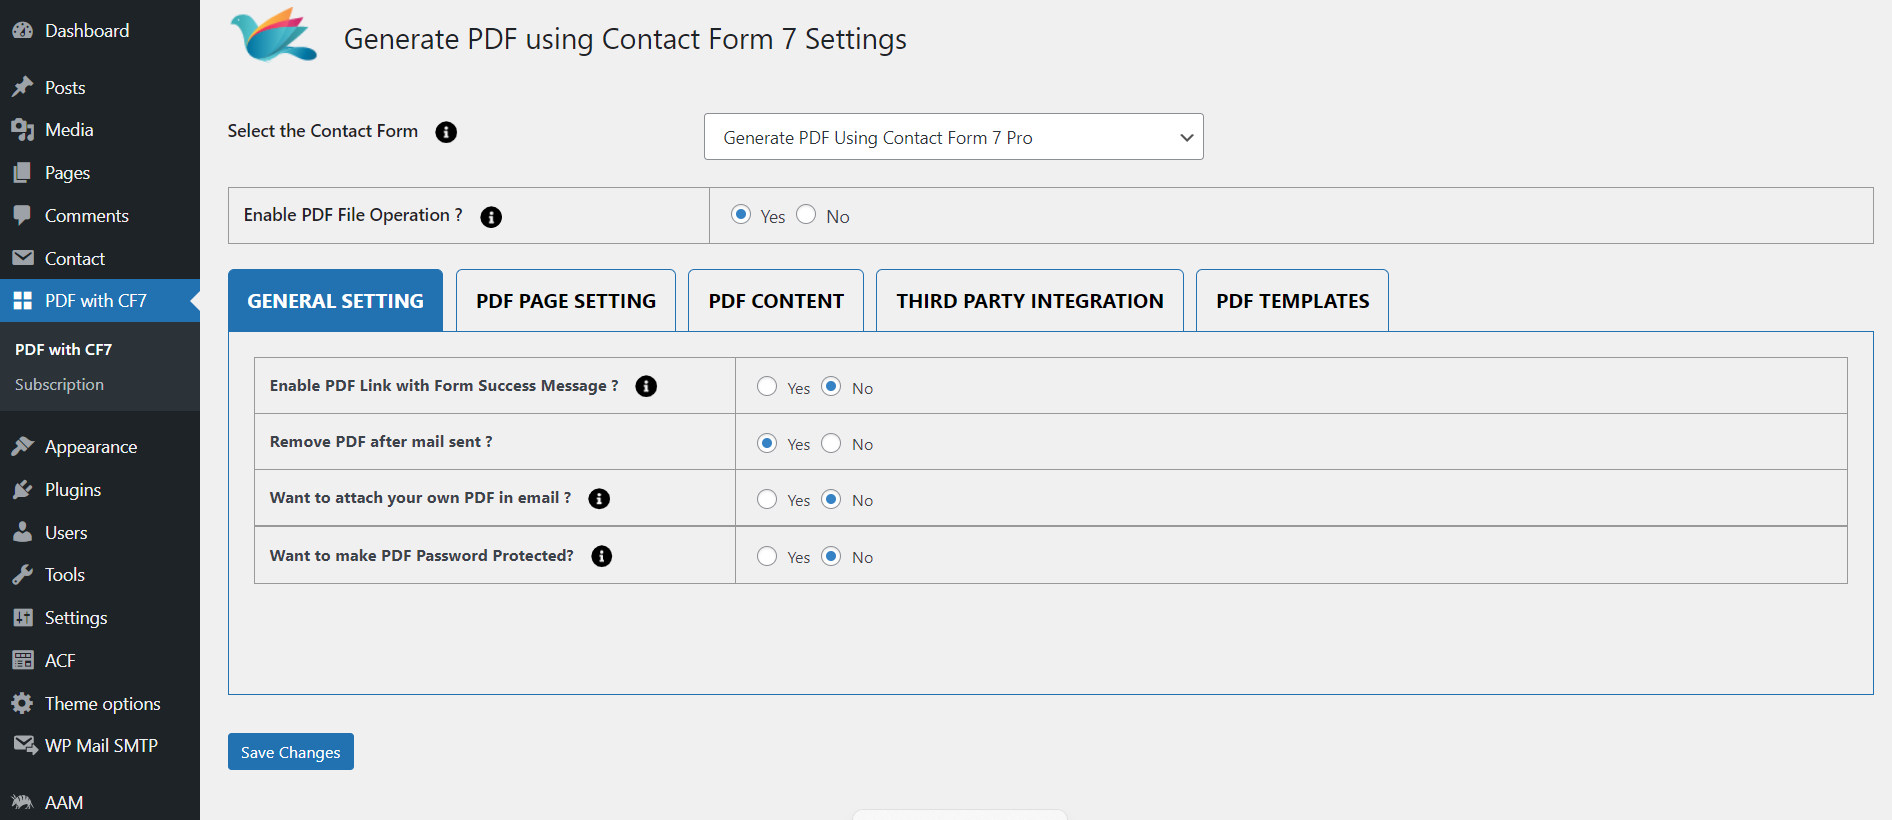
Task: Select No for Remove PDF after mail sent
Action: (831, 443)
